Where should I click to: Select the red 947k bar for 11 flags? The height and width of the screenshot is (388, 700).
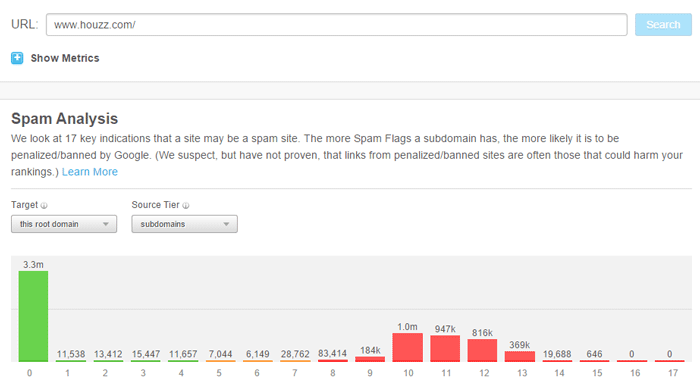pyautogui.click(x=445, y=349)
